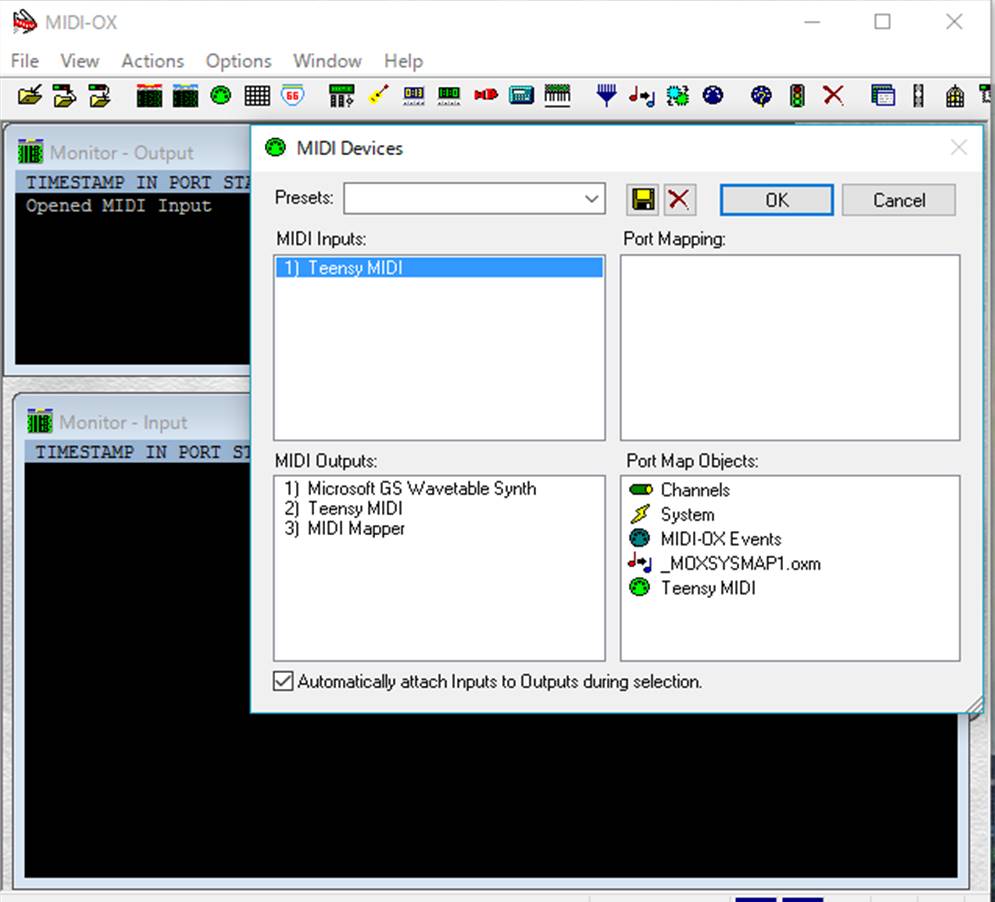Select Teensy MIDI in MIDI Inputs

[x=439, y=267]
